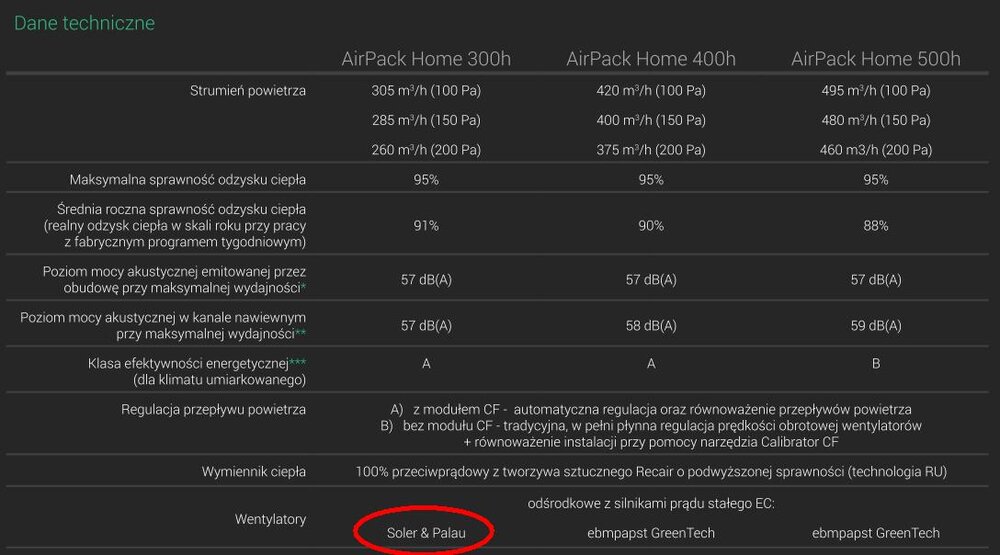
Task: Click the 305 m³/h (100 Pa) value
Action: click(x=426, y=91)
